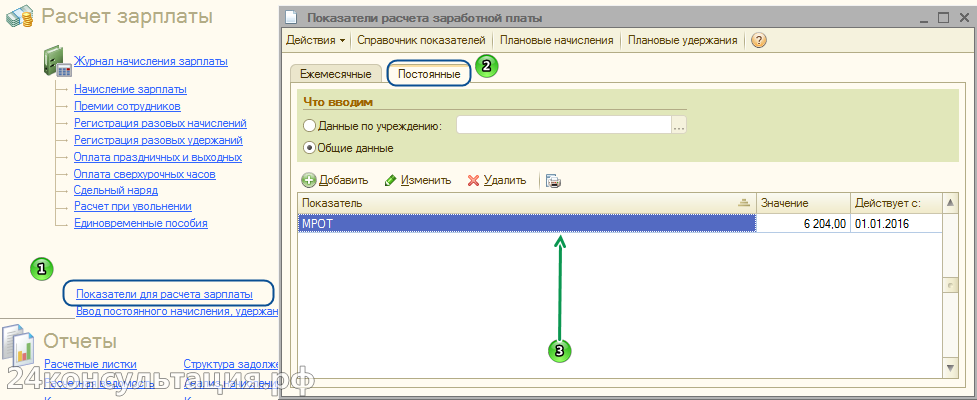
Task: Select the Общие данные radio button
Action: pyautogui.click(x=308, y=148)
